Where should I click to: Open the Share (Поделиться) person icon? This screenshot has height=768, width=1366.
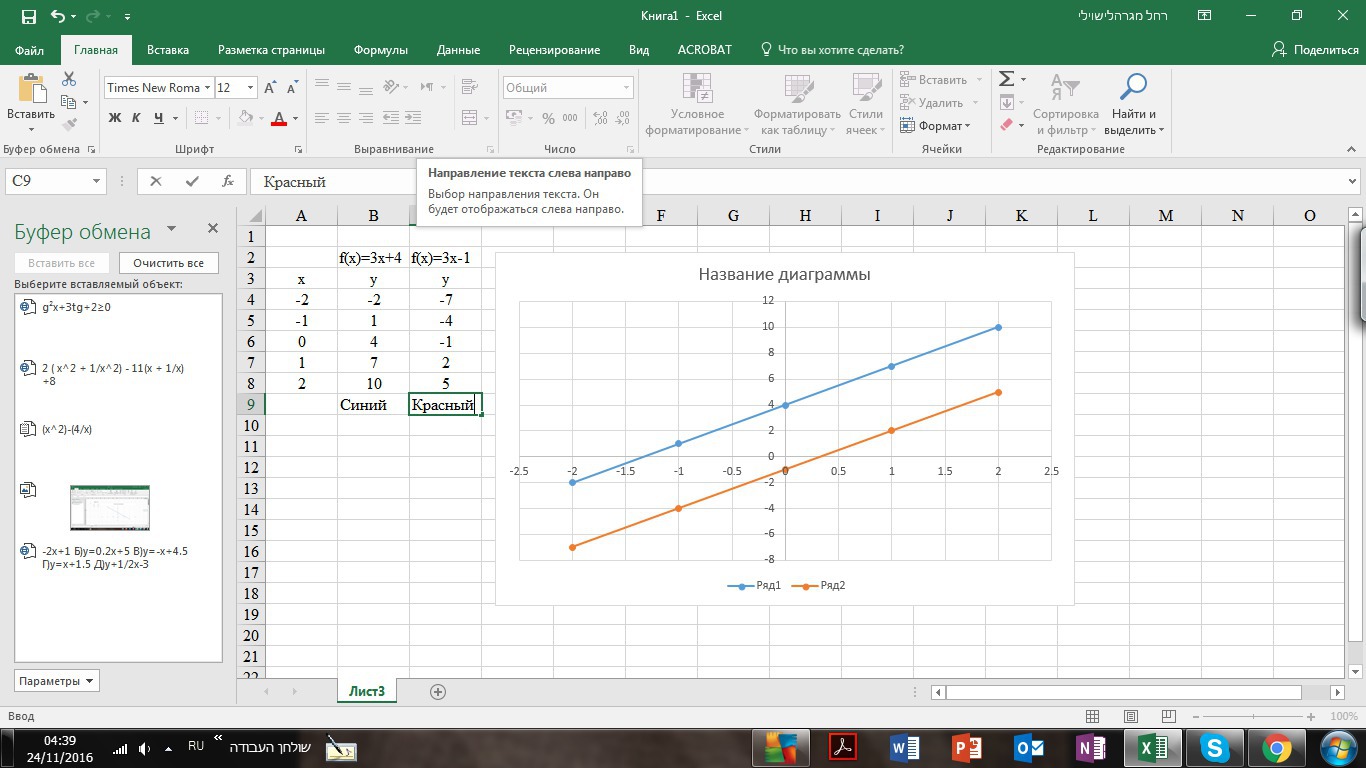pos(1279,49)
